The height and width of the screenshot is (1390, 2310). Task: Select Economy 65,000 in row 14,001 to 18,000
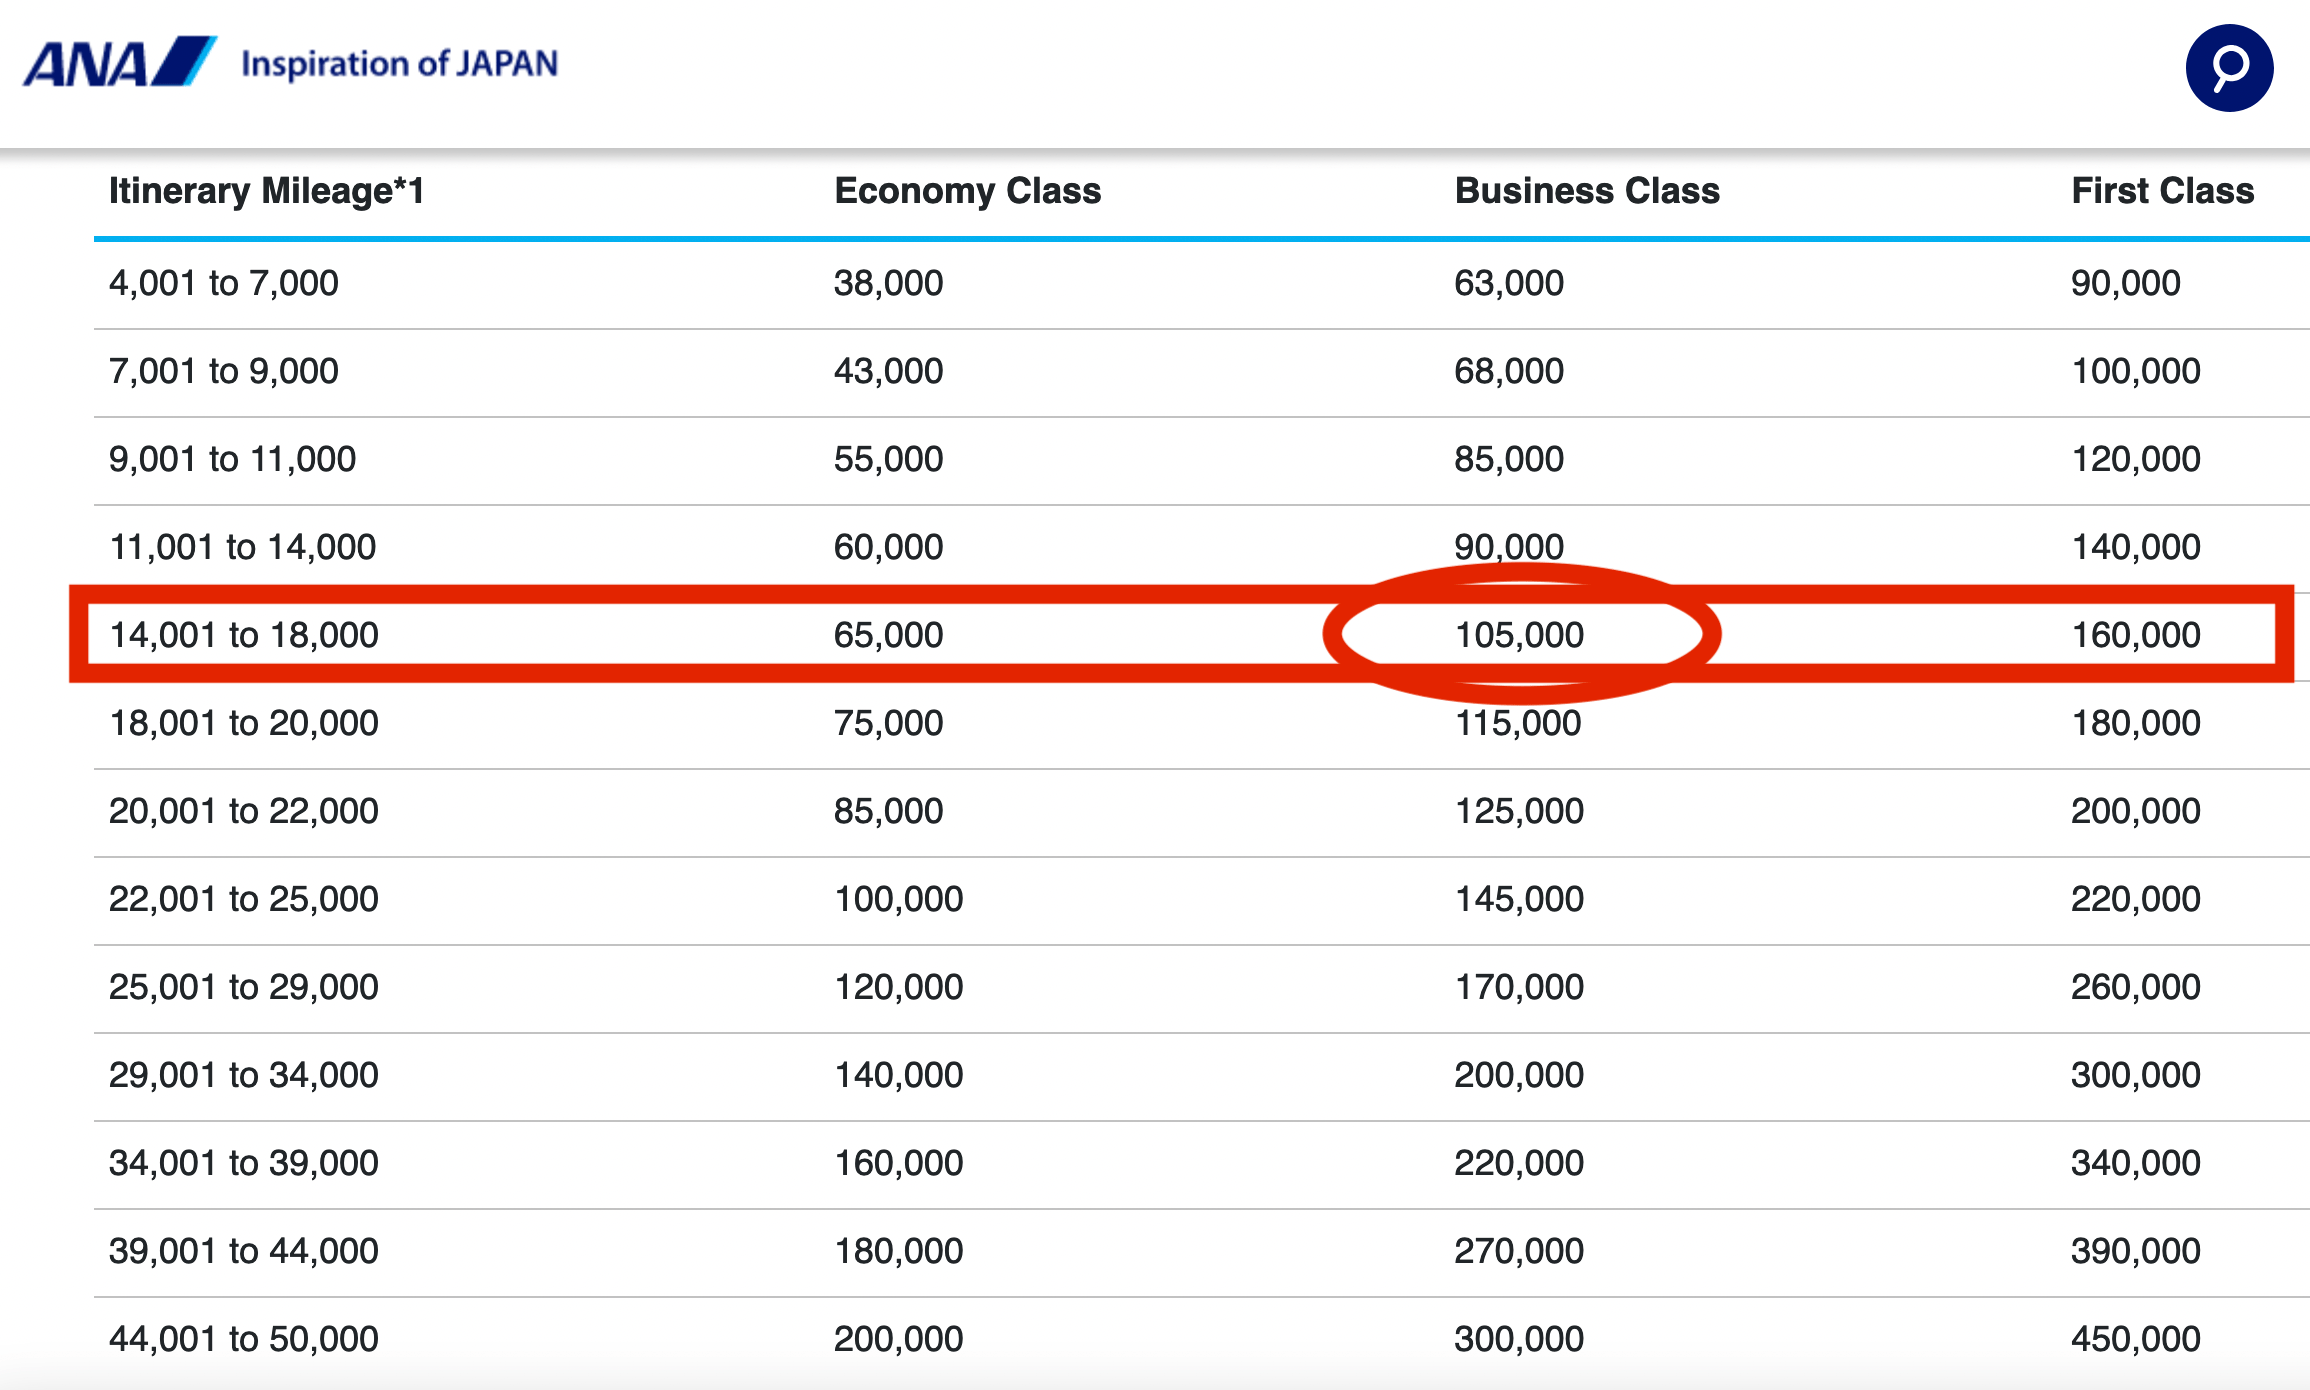pyautogui.click(x=889, y=635)
